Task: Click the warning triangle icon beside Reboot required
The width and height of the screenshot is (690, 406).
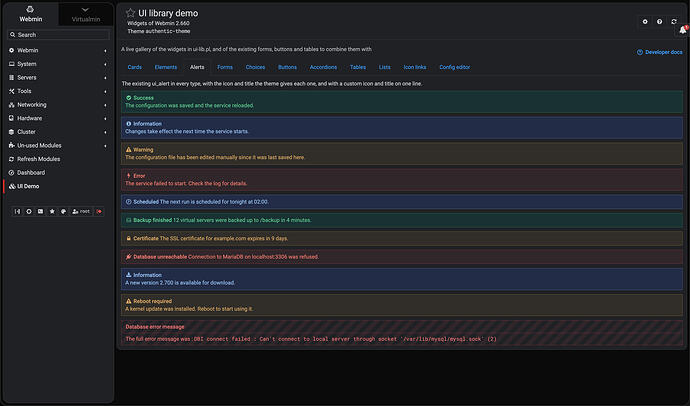Action: click(x=128, y=301)
